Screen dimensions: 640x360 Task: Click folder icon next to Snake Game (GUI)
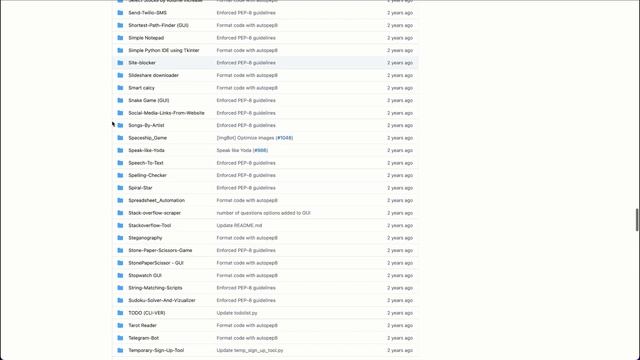click(120, 100)
